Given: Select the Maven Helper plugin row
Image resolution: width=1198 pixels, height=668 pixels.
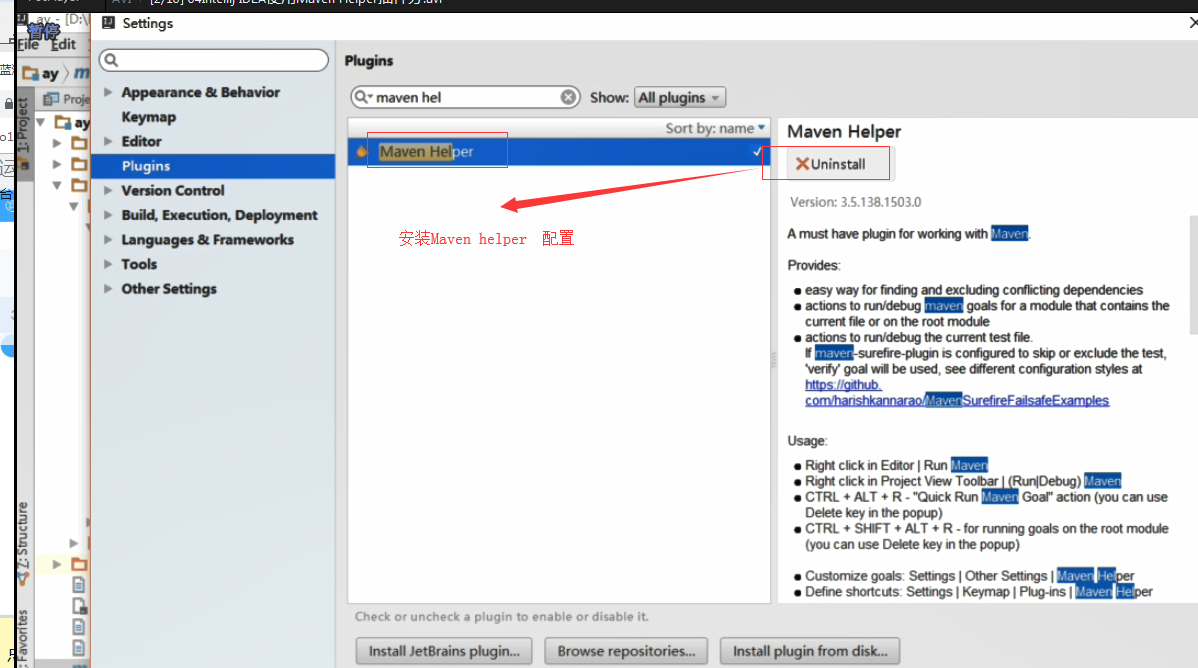Looking at the screenshot, I should [x=559, y=151].
